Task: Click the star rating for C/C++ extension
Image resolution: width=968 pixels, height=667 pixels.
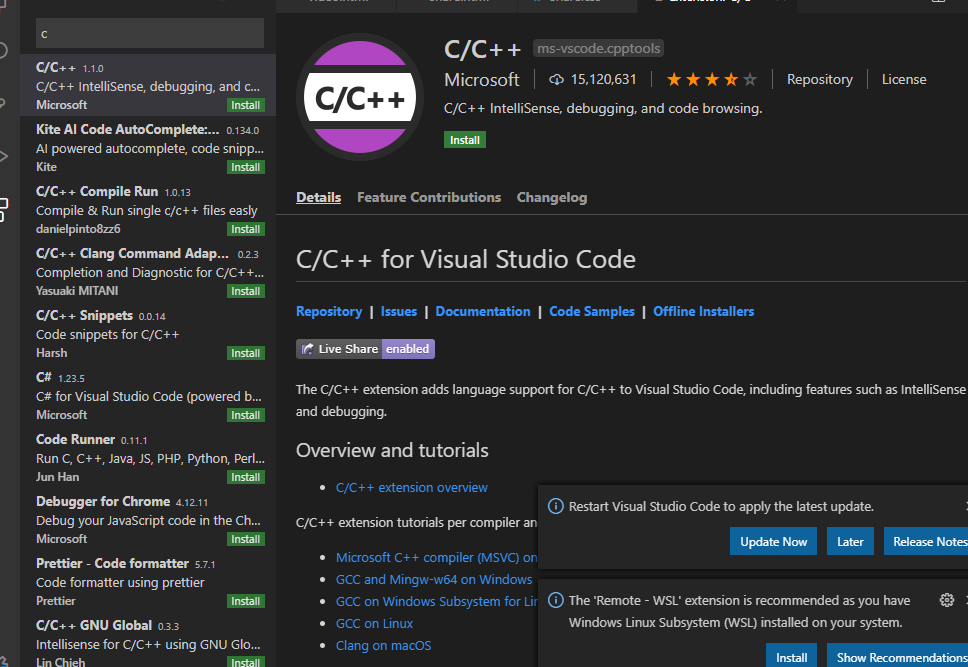Action: click(x=711, y=80)
